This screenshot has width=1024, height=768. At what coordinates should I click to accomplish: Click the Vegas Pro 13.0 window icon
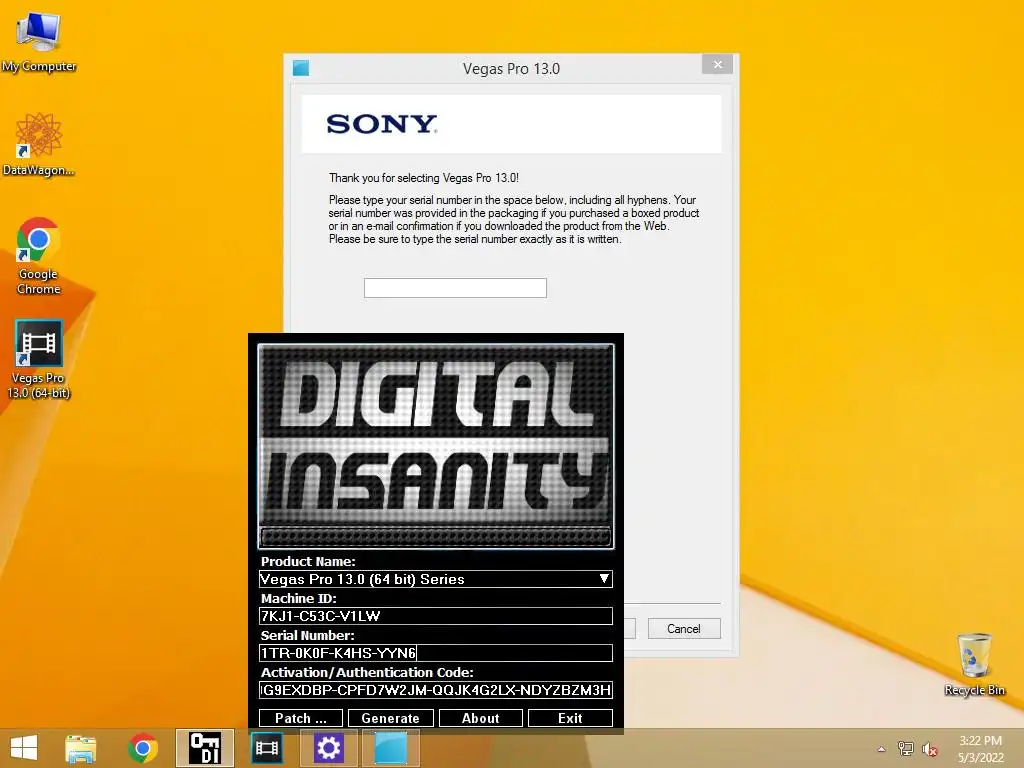pos(300,68)
